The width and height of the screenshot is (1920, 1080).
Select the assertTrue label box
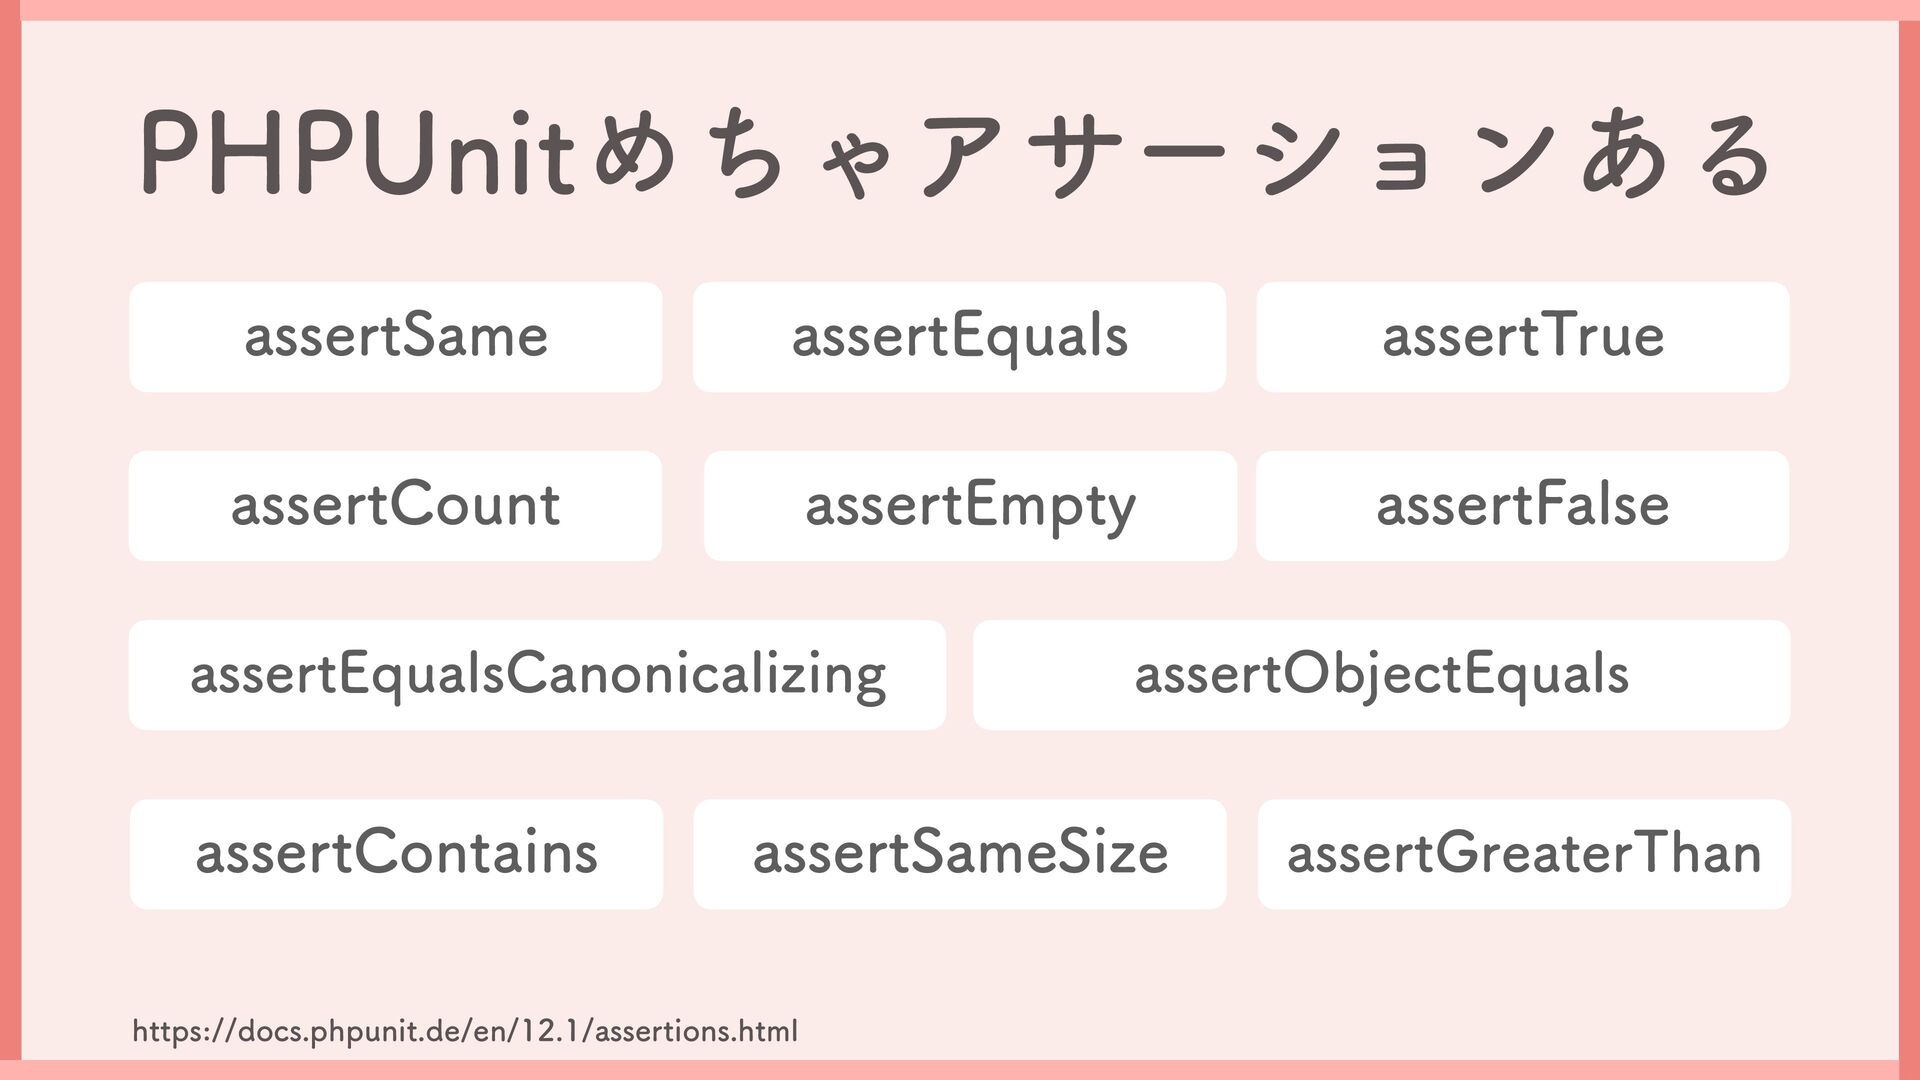(x=1522, y=337)
